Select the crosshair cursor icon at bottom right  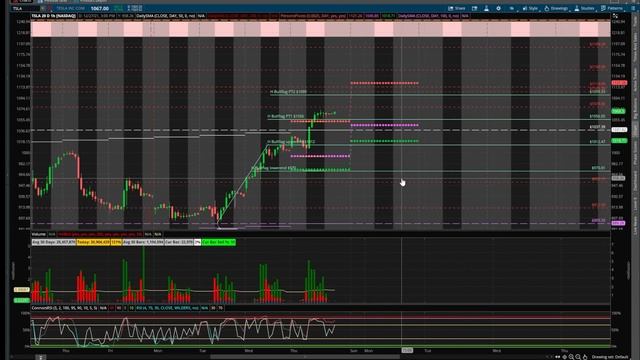[x=564, y=357]
